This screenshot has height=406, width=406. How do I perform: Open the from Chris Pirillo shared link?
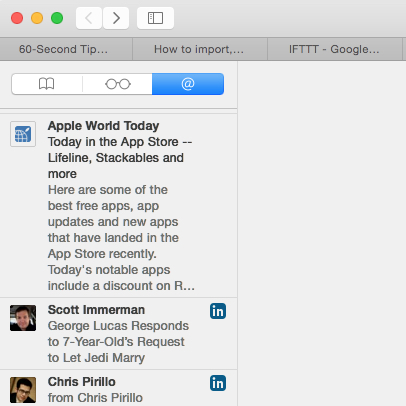[95, 398]
